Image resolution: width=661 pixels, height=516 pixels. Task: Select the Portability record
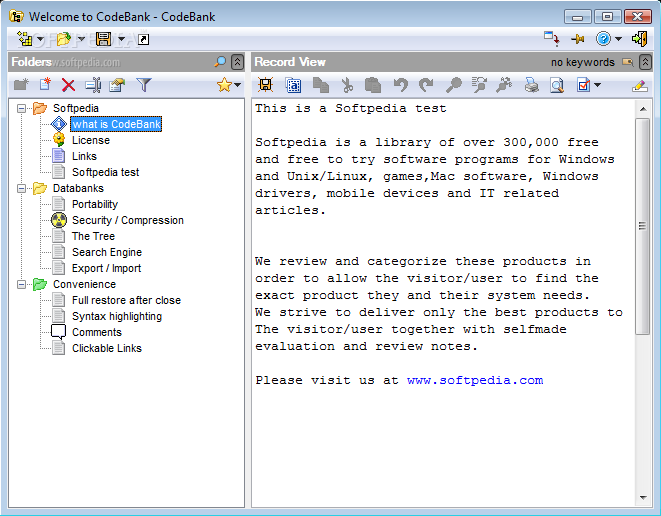(x=95, y=204)
